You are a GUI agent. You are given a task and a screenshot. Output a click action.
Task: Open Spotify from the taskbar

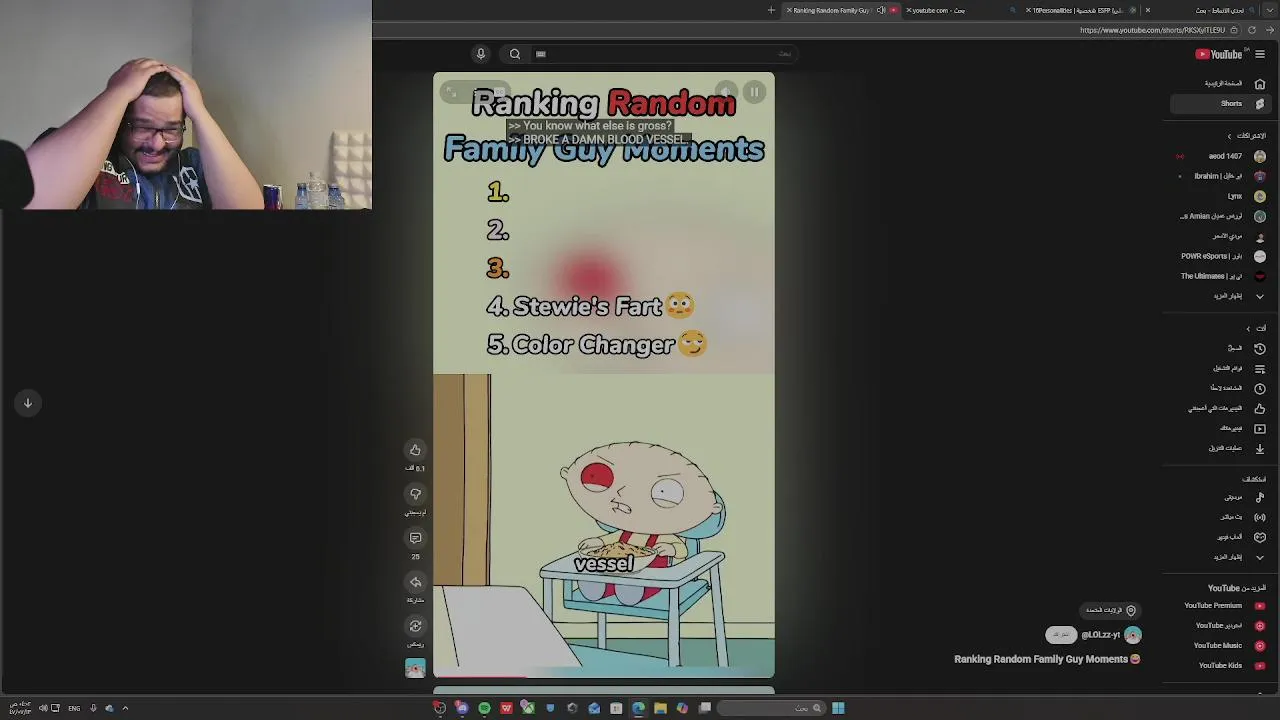[484, 708]
